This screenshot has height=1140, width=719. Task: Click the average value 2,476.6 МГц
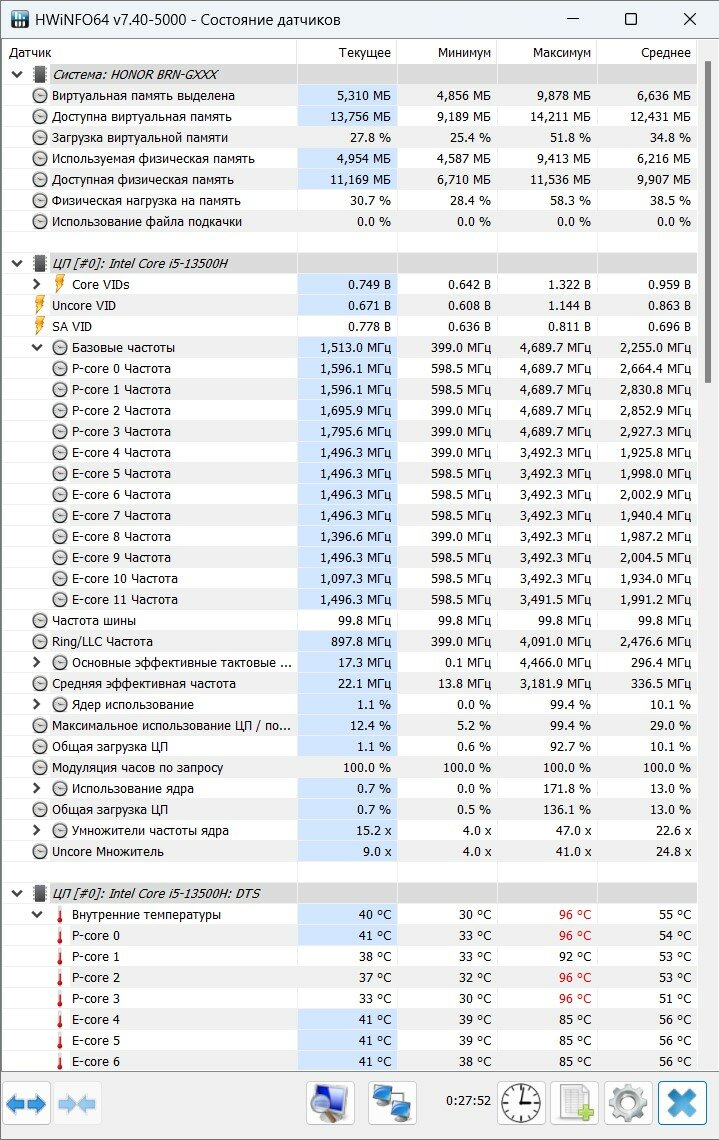tap(655, 642)
